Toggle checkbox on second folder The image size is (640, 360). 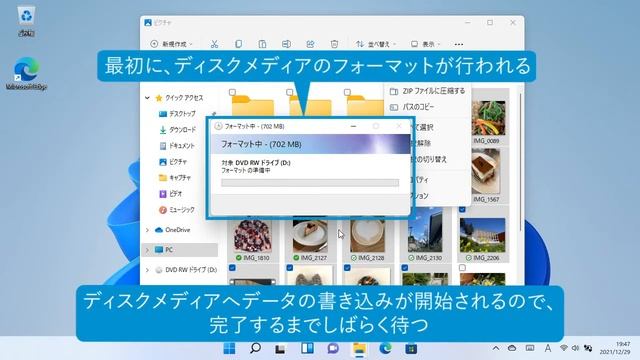tap(290, 92)
